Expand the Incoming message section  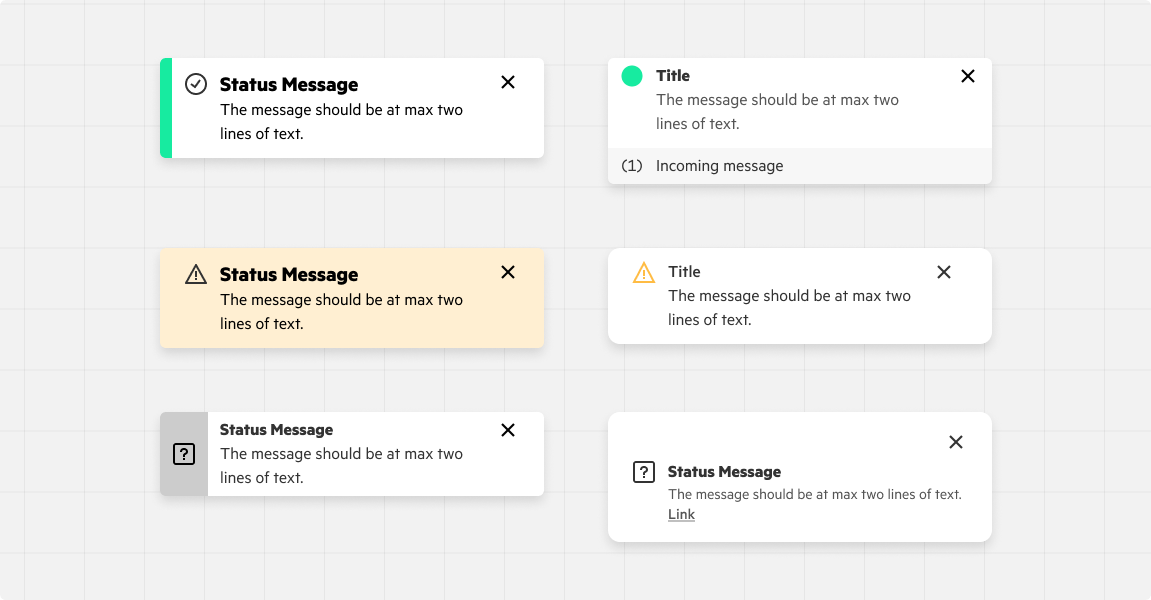pos(719,166)
